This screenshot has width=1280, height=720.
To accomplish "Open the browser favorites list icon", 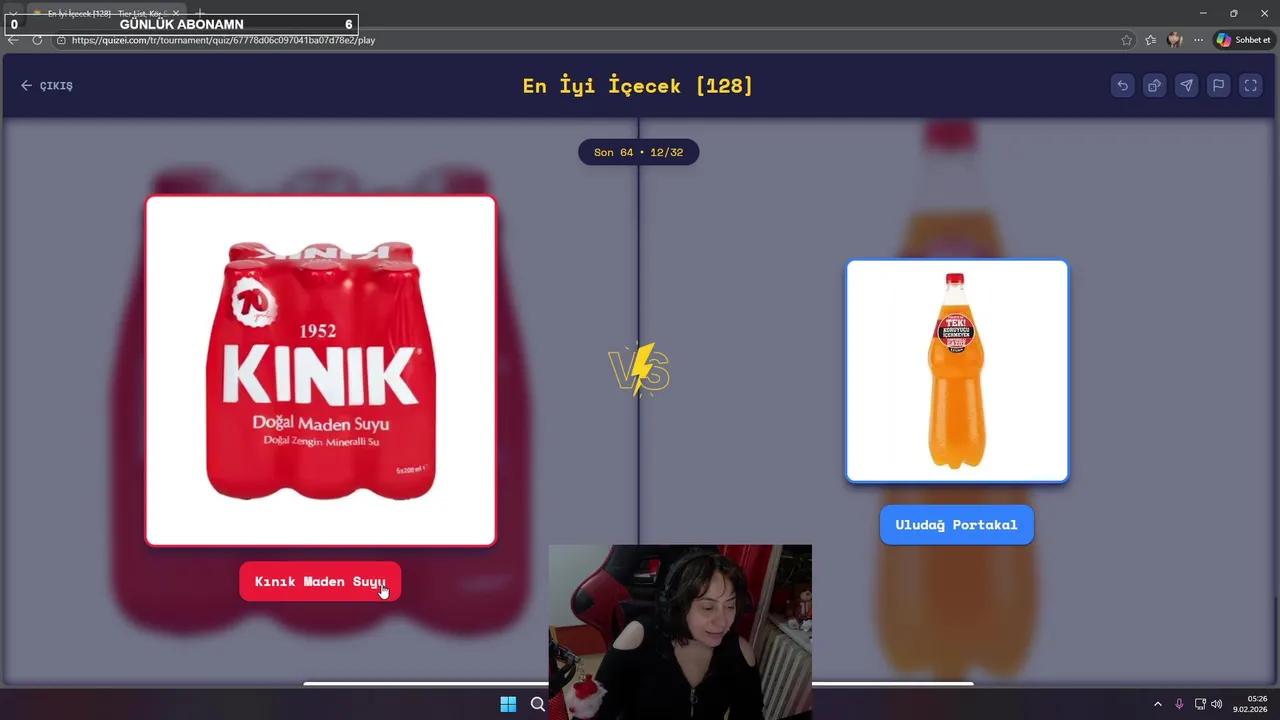I will click(1150, 40).
